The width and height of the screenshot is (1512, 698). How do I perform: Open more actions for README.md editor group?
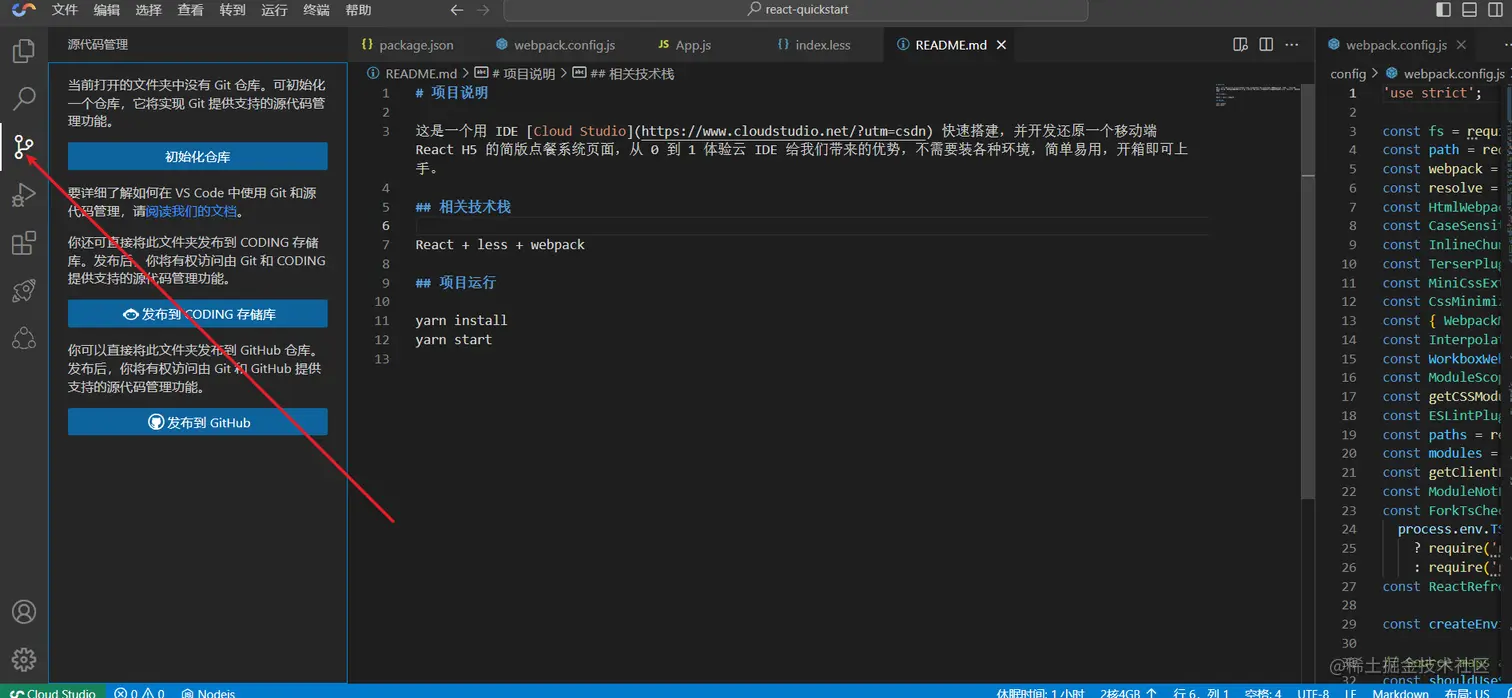point(1292,45)
